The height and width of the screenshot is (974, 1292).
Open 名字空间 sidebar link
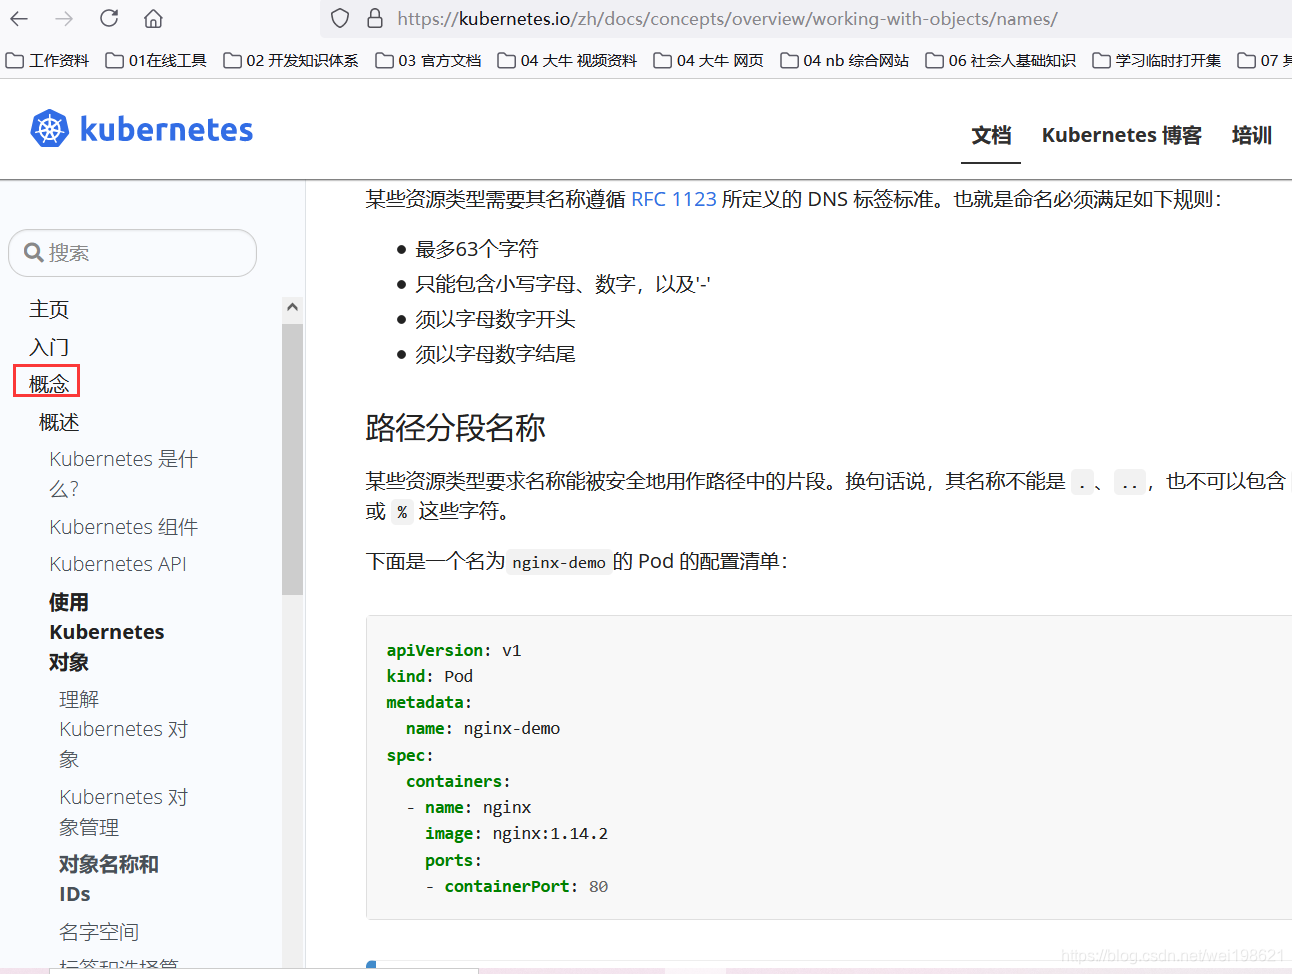[x=99, y=932]
